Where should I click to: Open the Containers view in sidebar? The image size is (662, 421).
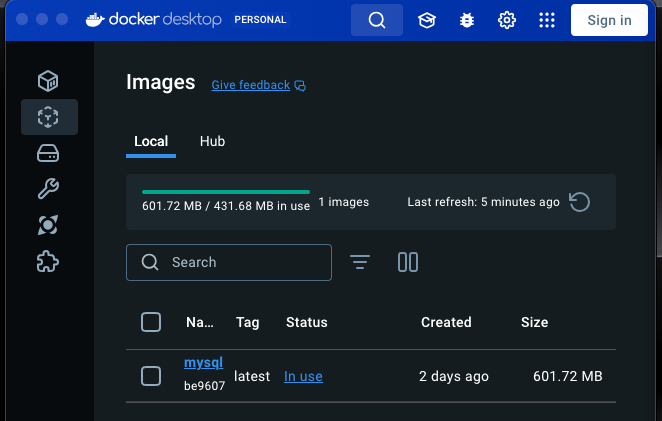click(48, 81)
